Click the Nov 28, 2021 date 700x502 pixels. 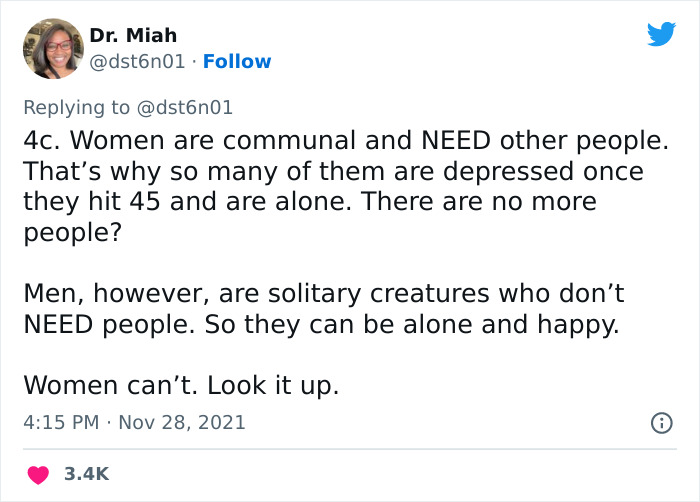point(183,423)
